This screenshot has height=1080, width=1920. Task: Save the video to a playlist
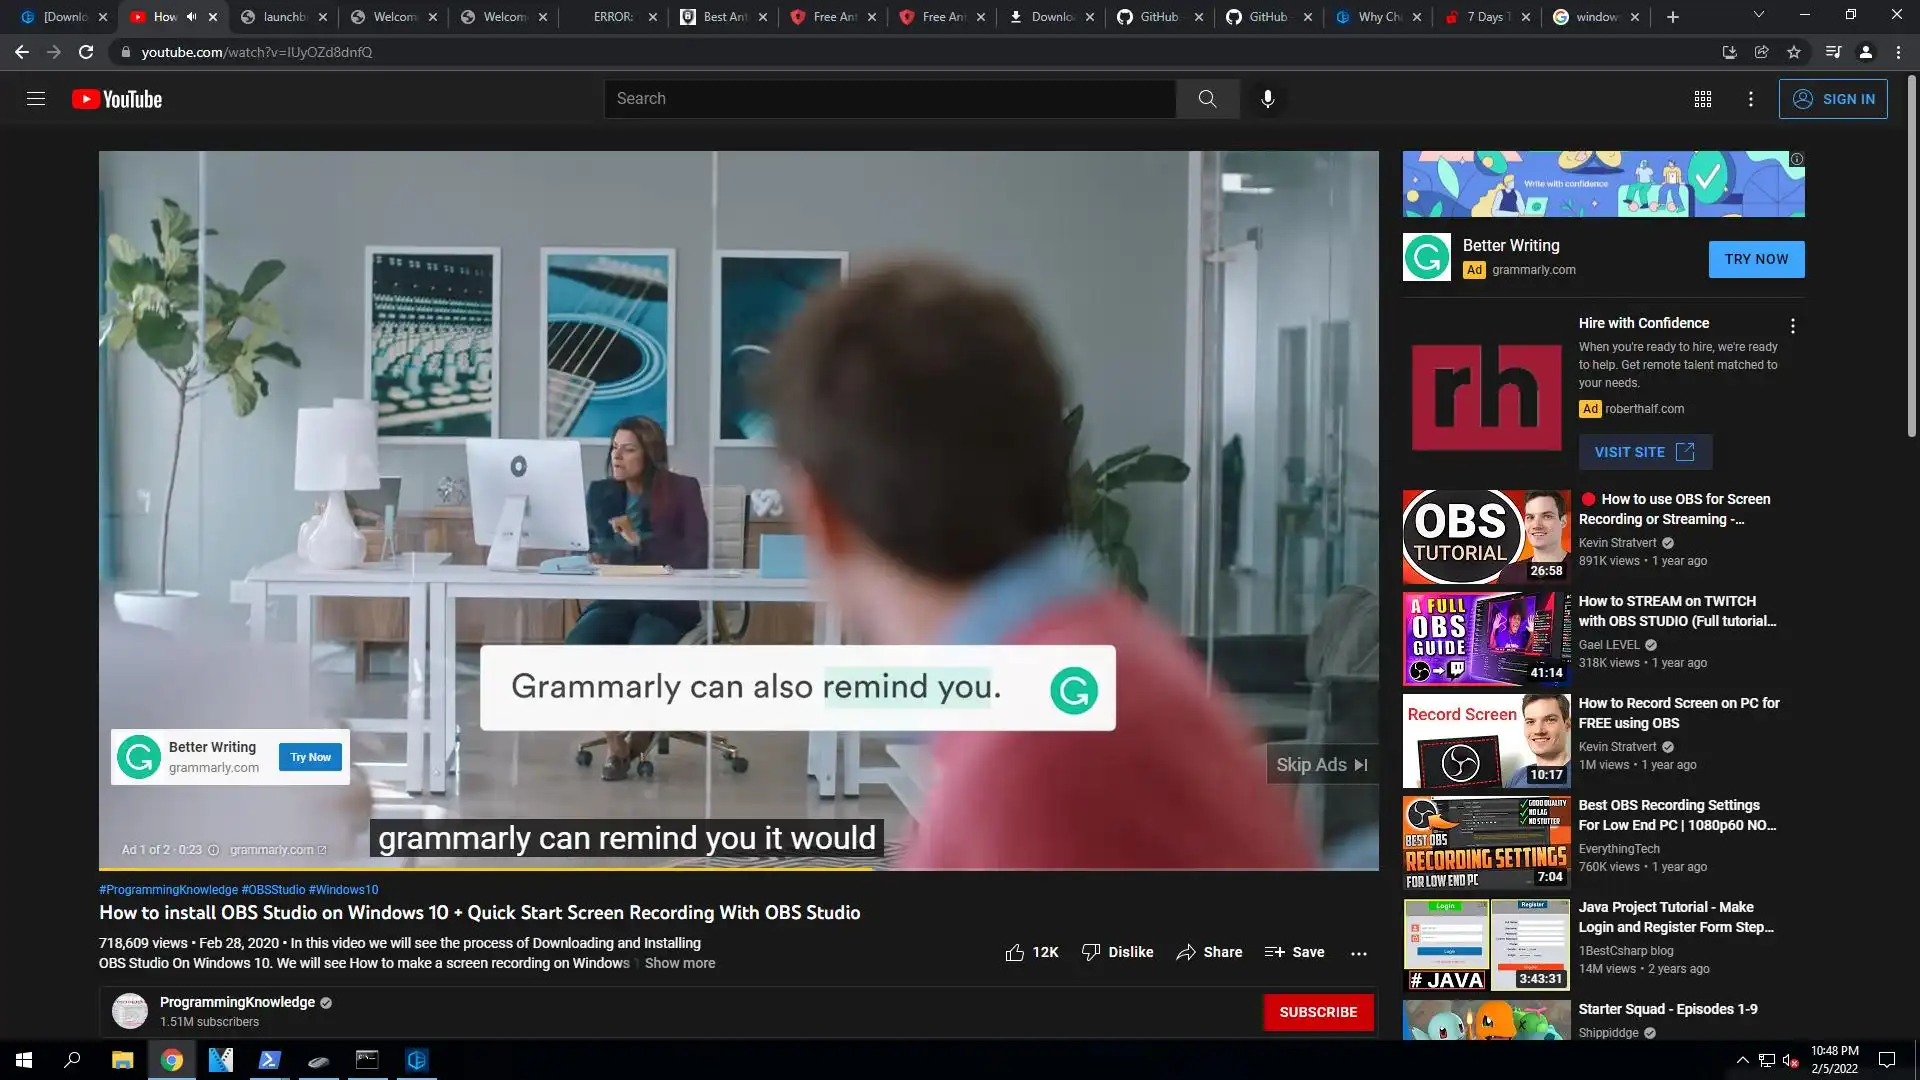click(x=1294, y=952)
